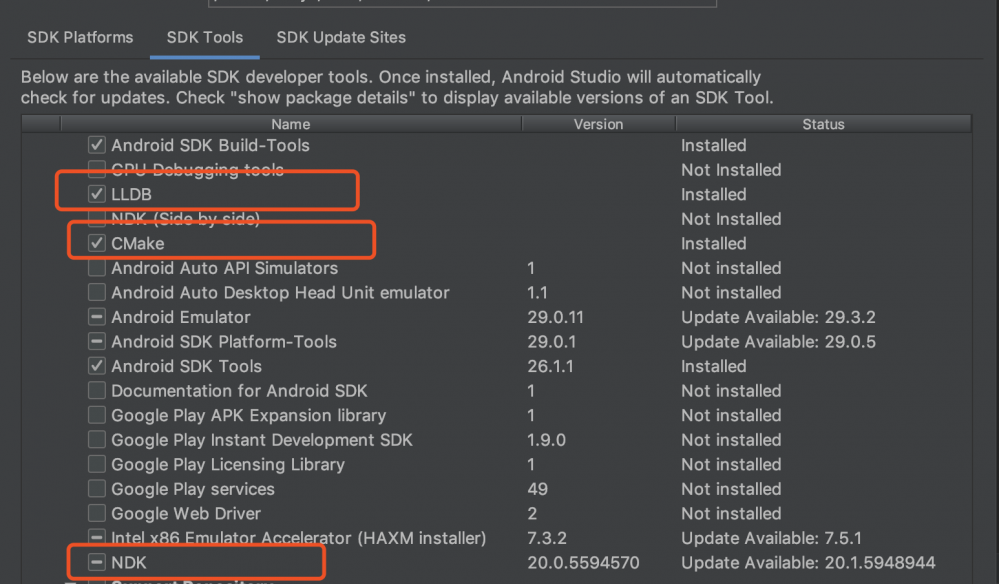999x584 pixels.
Task: Toggle Android Emulator update checkbox
Action: pyautogui.click(x=97, y=317)
